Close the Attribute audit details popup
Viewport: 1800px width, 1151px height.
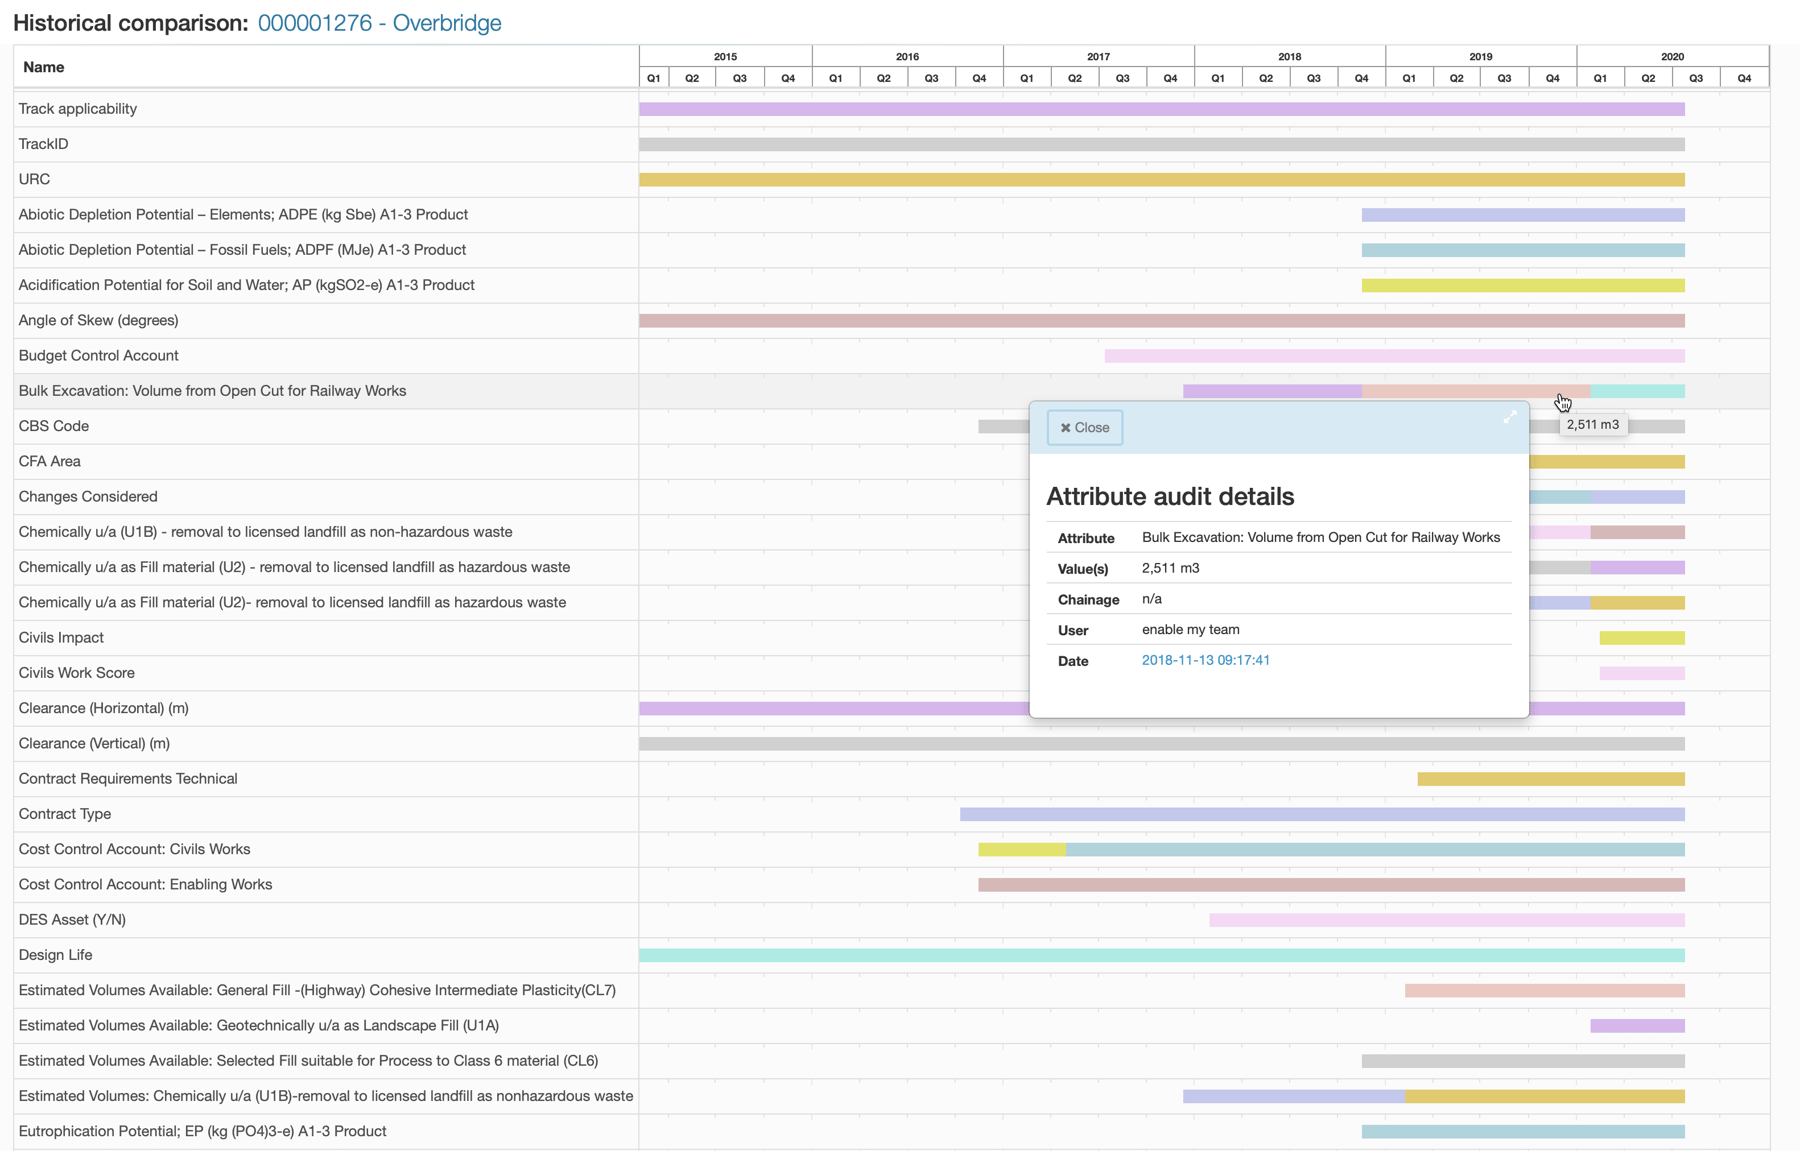(x=1085, y=428)
